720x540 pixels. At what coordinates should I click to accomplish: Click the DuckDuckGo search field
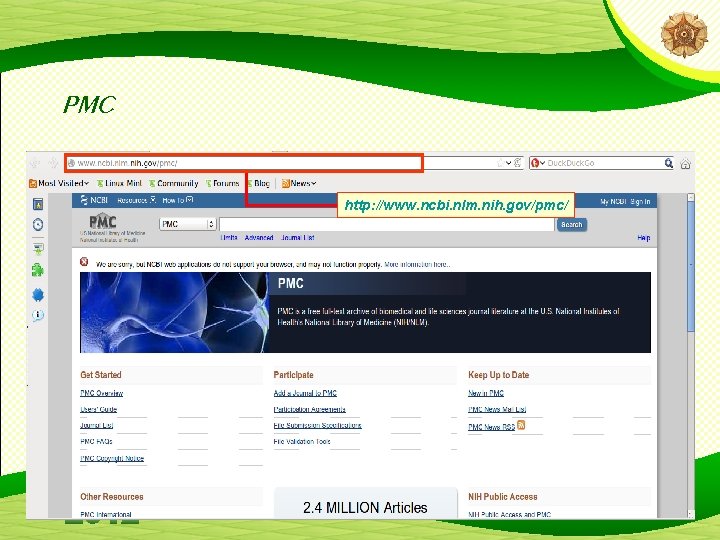(x=604, y=163)
